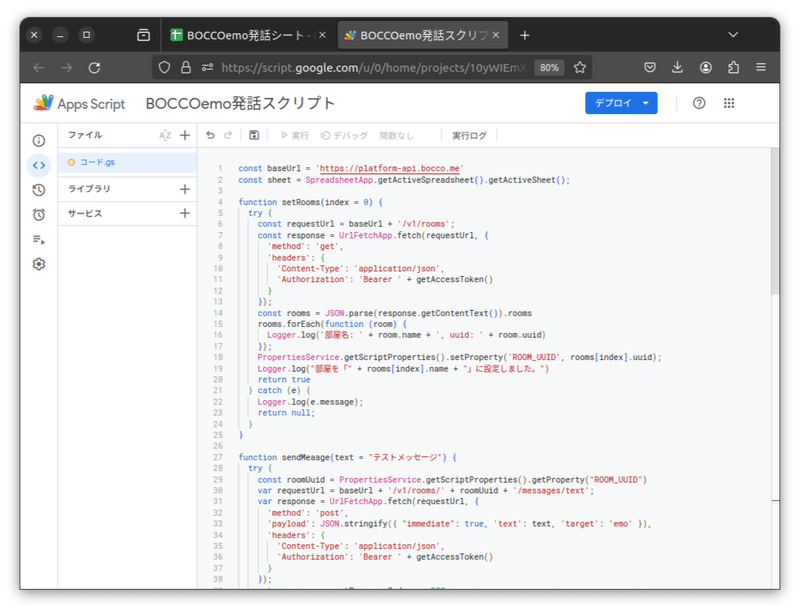The width and height of the screenshot is (800, 612).
Task: Open Apps Script help icon
Action: [699, 103]
